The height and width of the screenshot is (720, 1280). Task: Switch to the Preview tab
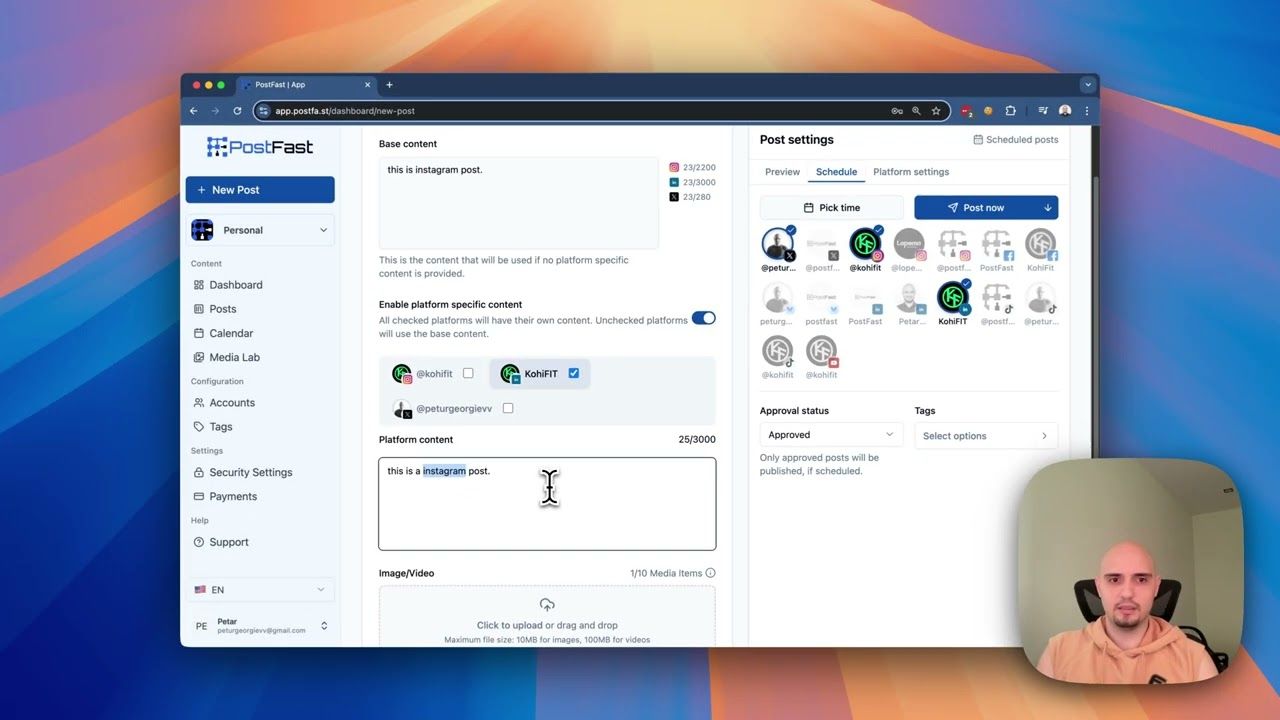point(781,171)
